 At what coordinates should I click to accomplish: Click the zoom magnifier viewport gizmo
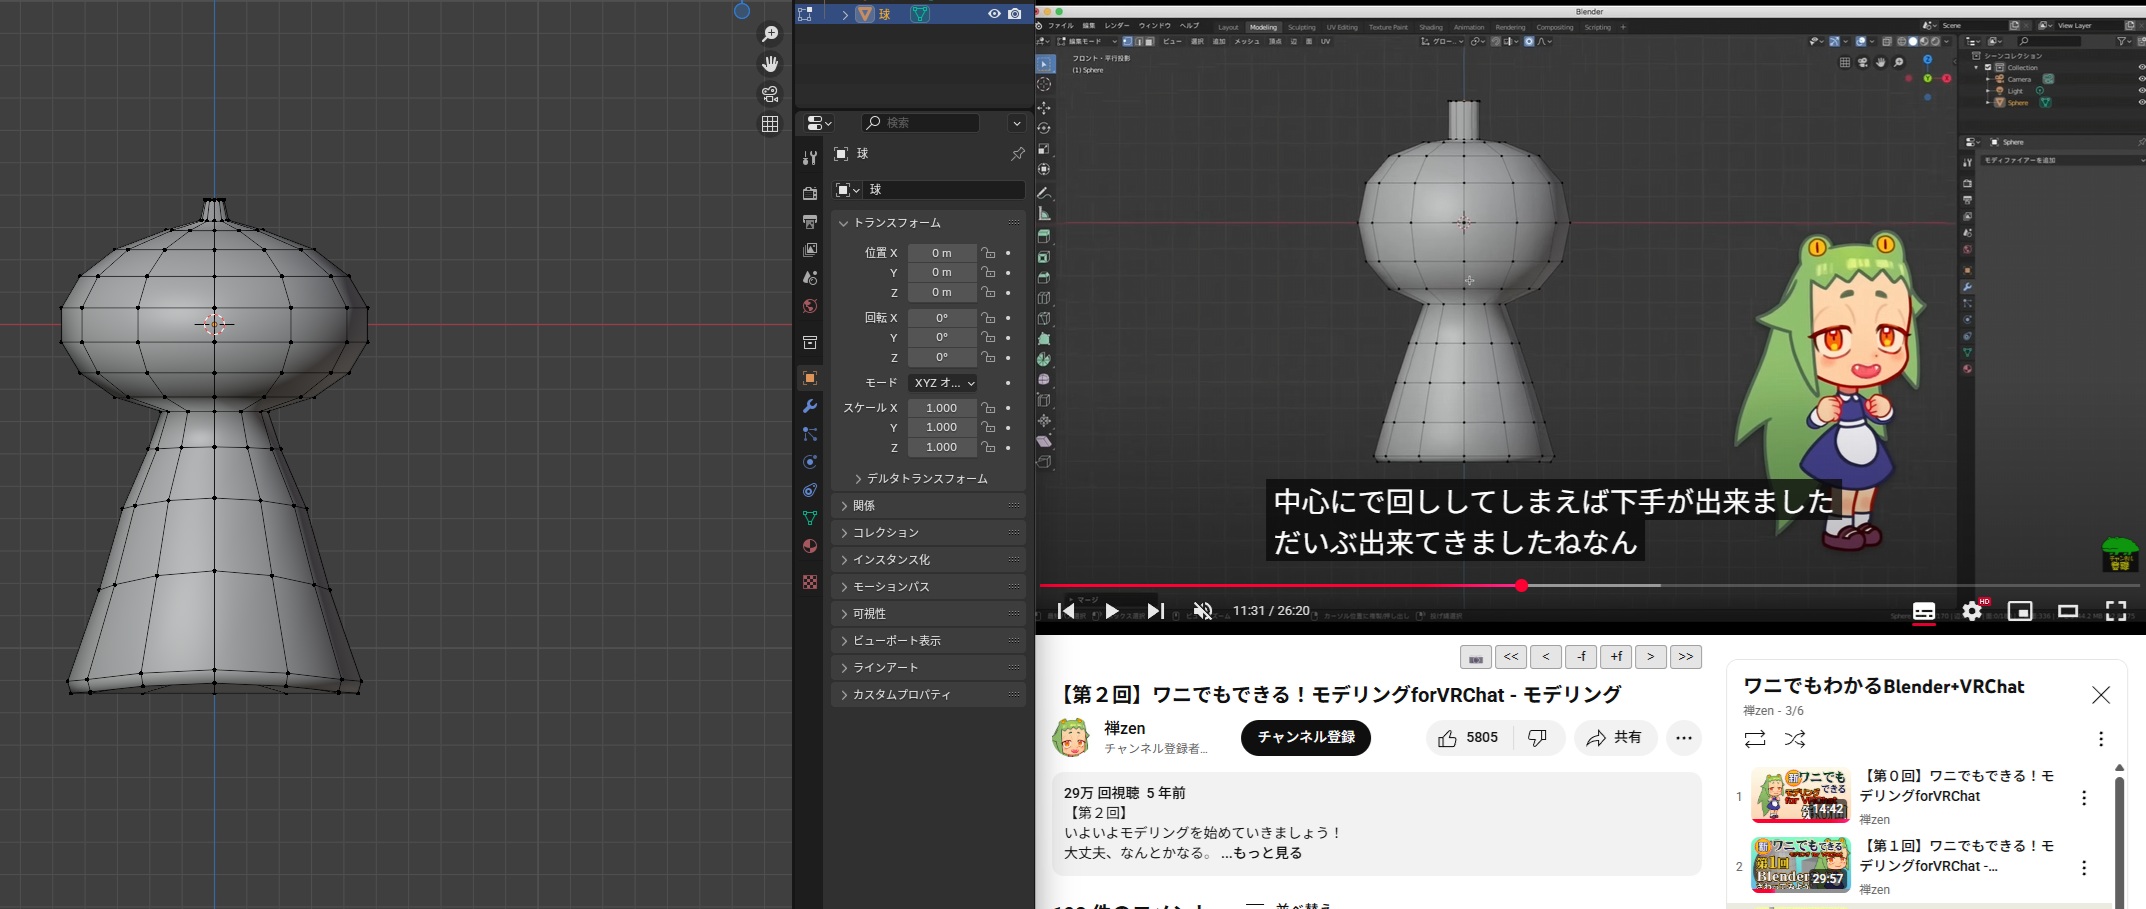coord(770,35)
